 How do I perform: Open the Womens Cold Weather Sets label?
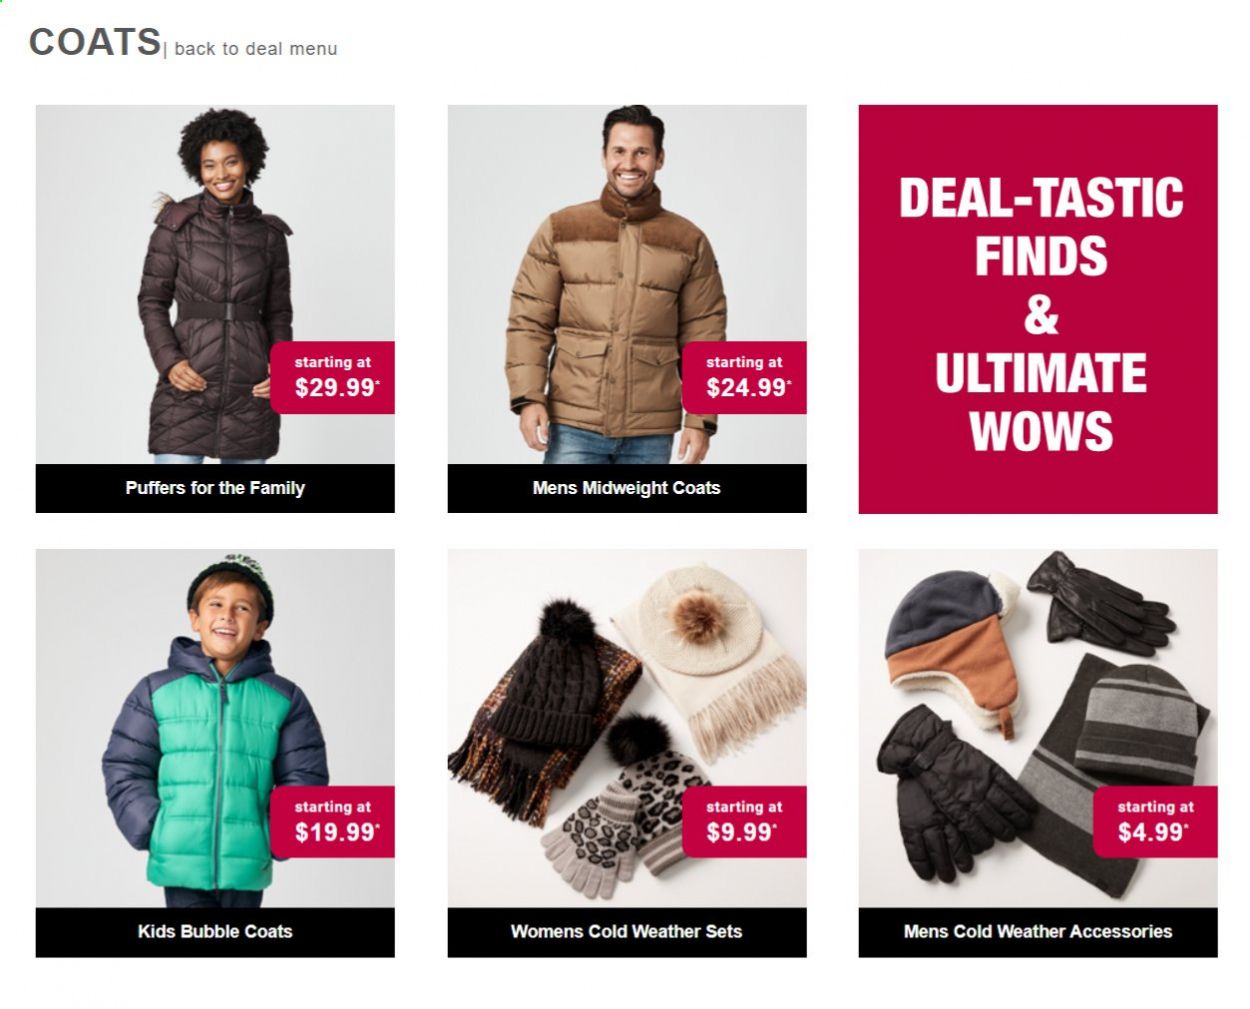coord(627,932)
